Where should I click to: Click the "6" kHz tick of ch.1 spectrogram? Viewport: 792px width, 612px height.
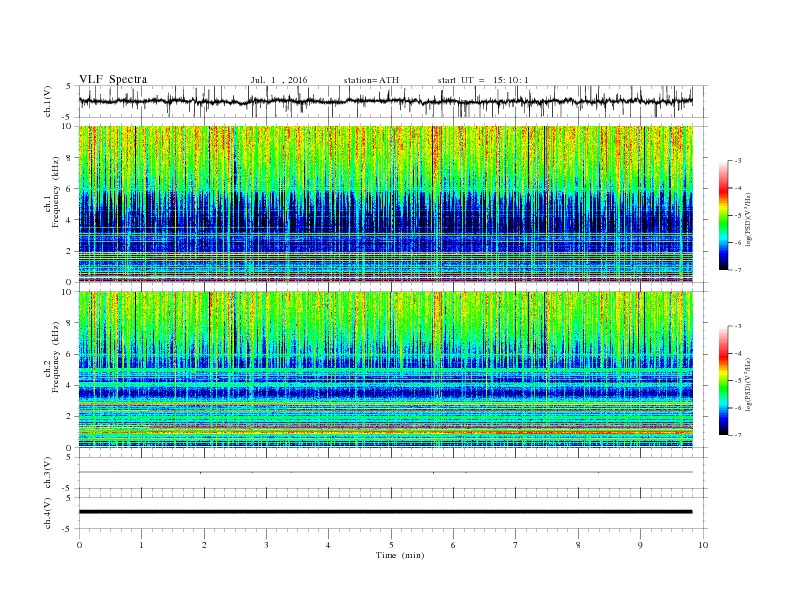70,189
